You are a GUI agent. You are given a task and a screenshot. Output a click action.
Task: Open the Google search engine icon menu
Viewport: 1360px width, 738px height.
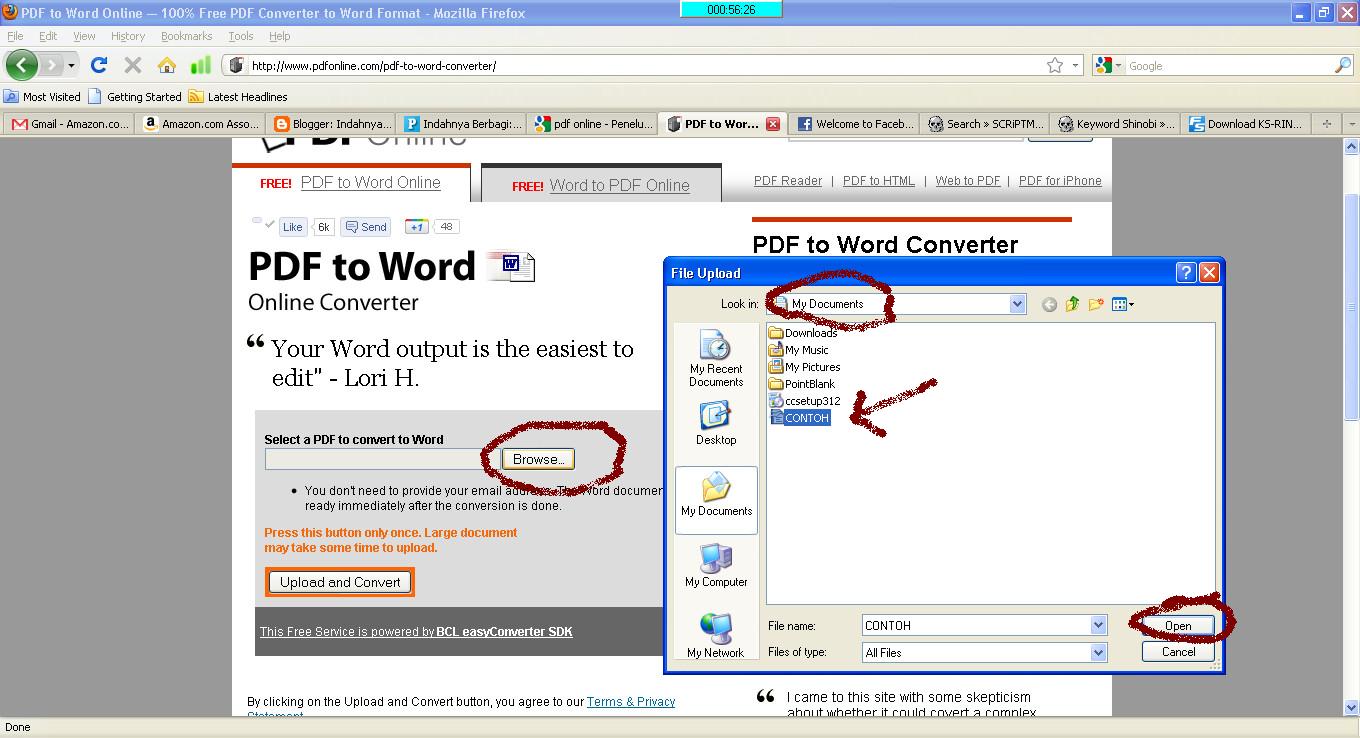(1108, 65)
